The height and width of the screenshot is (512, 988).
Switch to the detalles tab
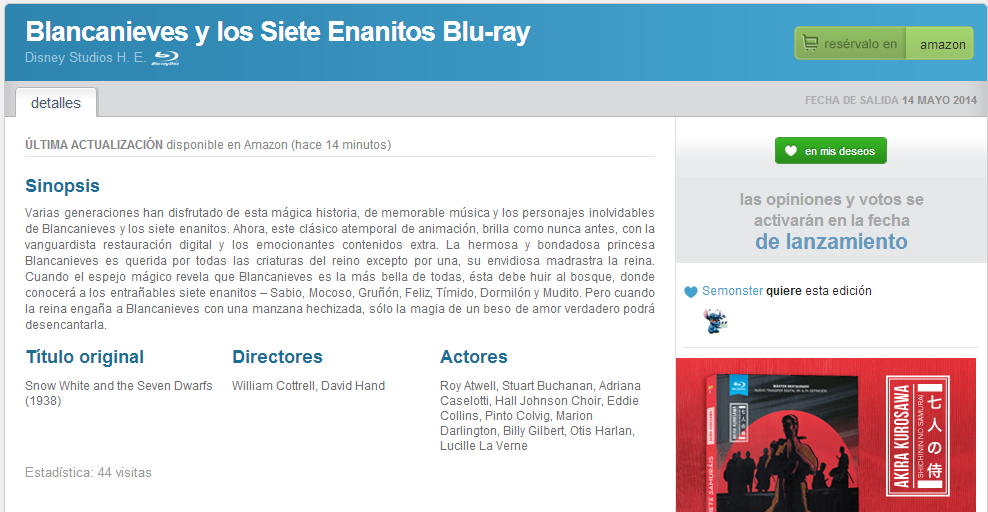tap(56, 103)
